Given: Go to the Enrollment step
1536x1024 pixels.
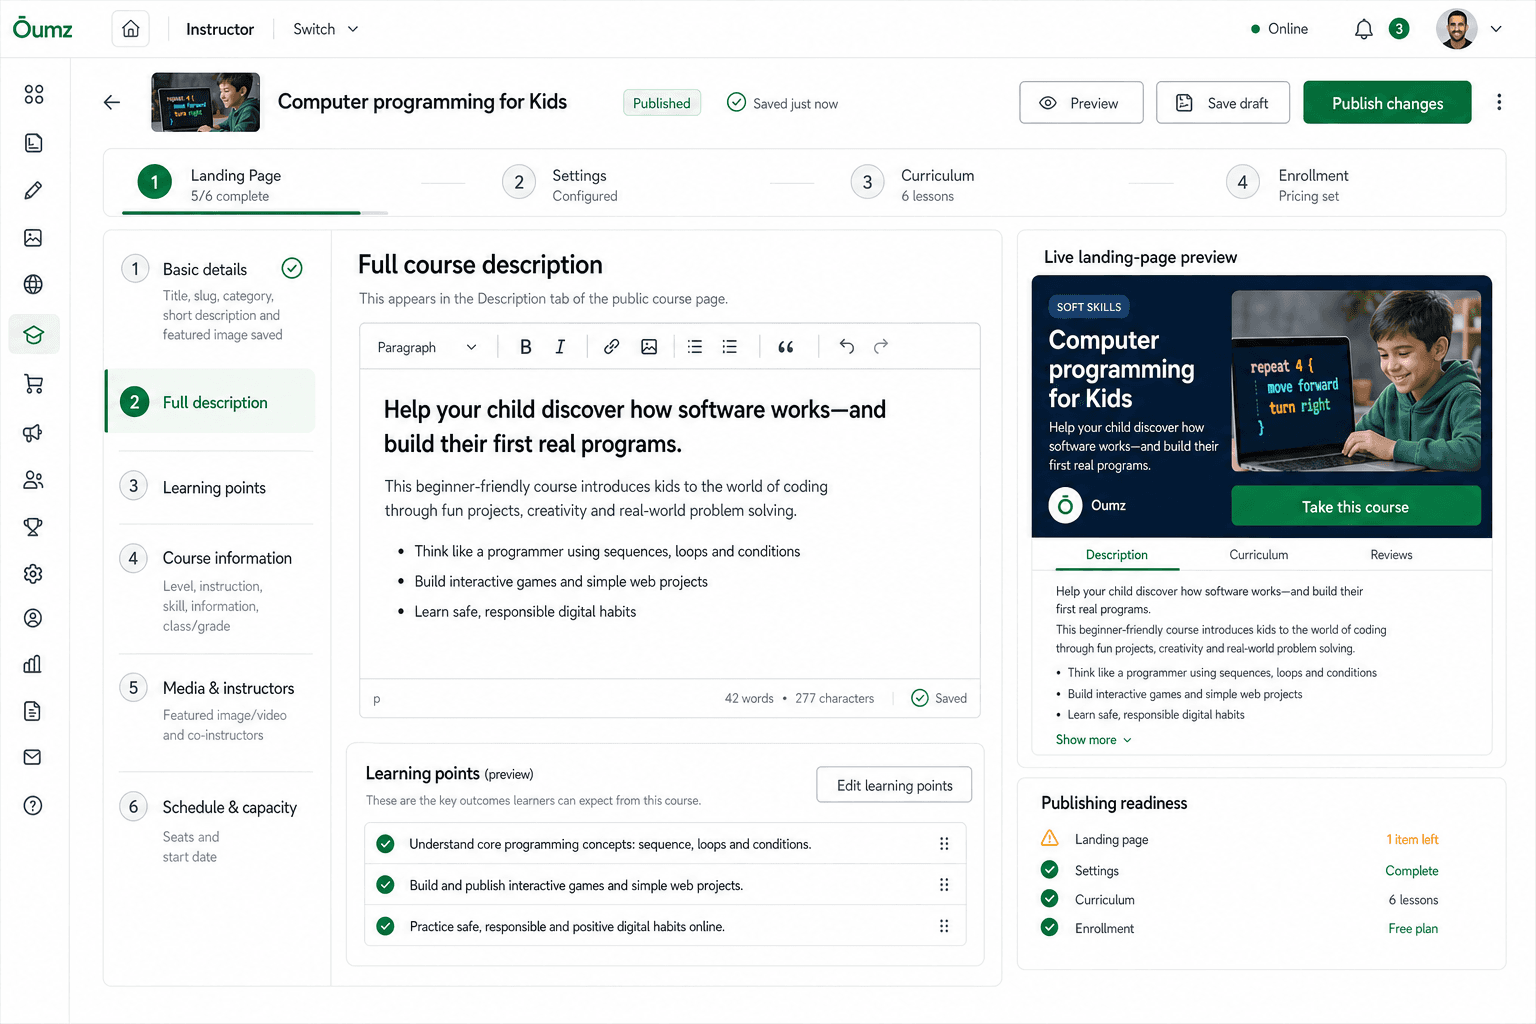Looking at the screenshot, I should [1288, 184].
